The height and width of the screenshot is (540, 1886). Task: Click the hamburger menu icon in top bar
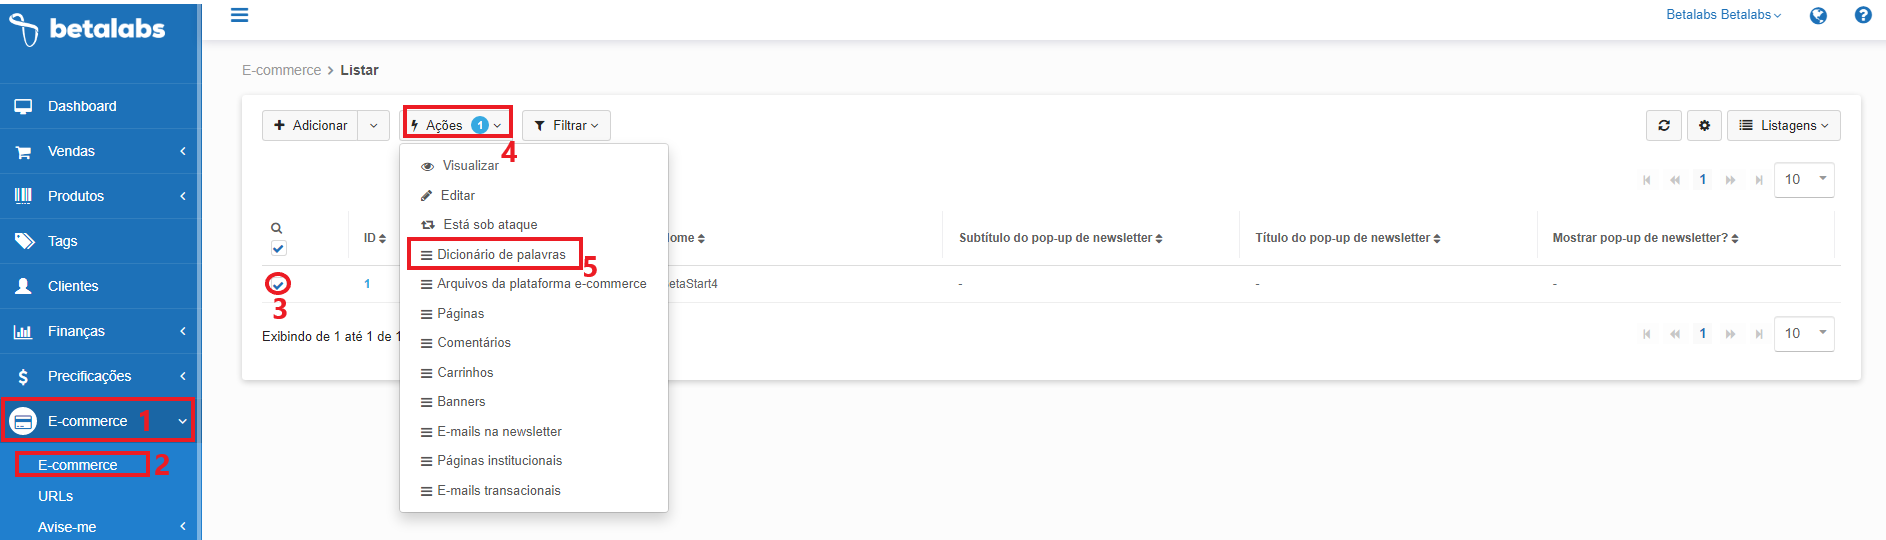pos(239,15)
